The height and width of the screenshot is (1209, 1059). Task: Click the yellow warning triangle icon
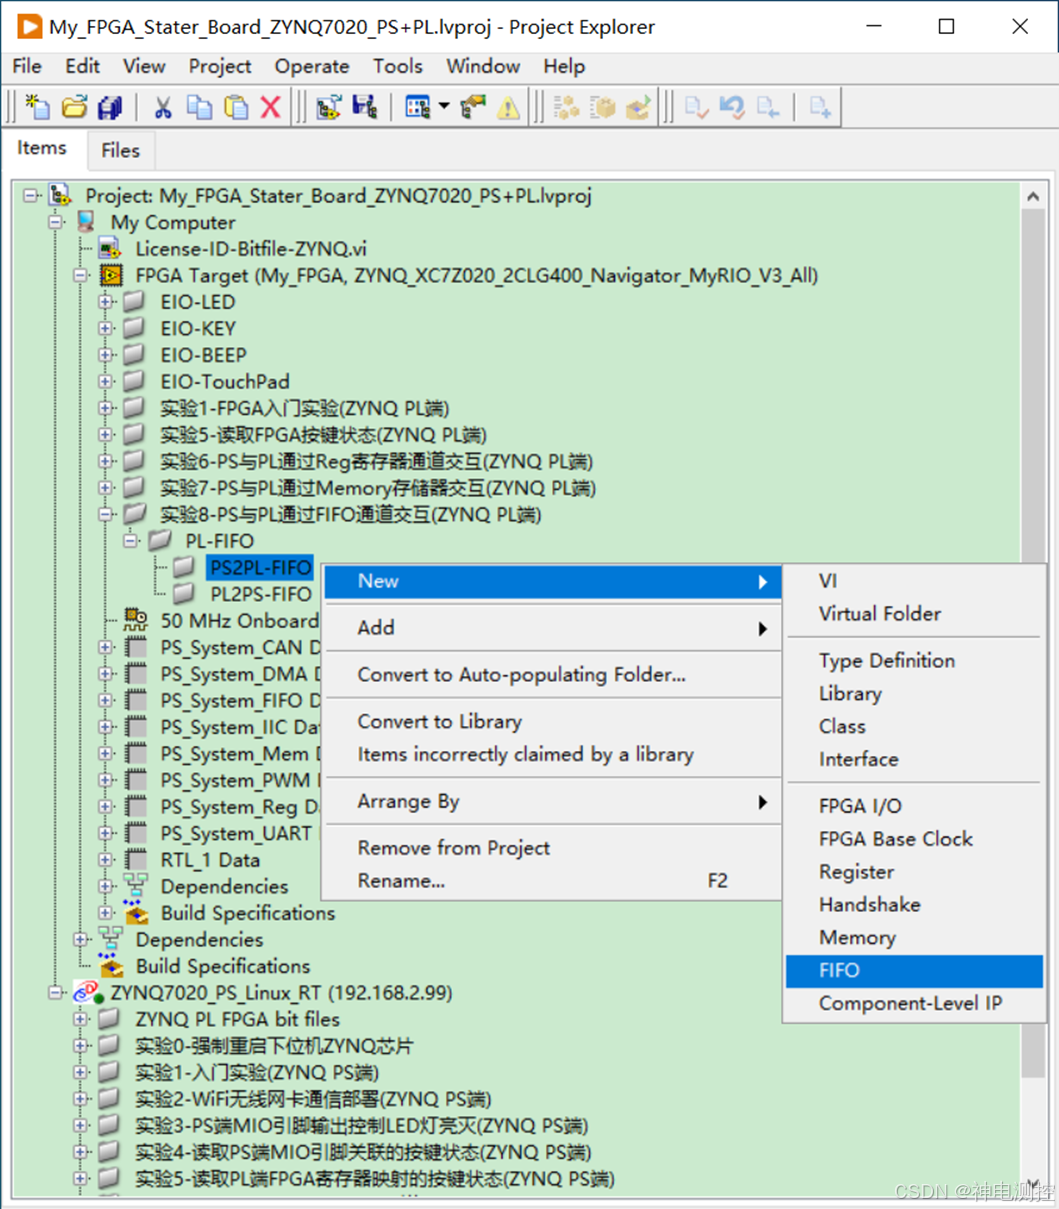508,107
